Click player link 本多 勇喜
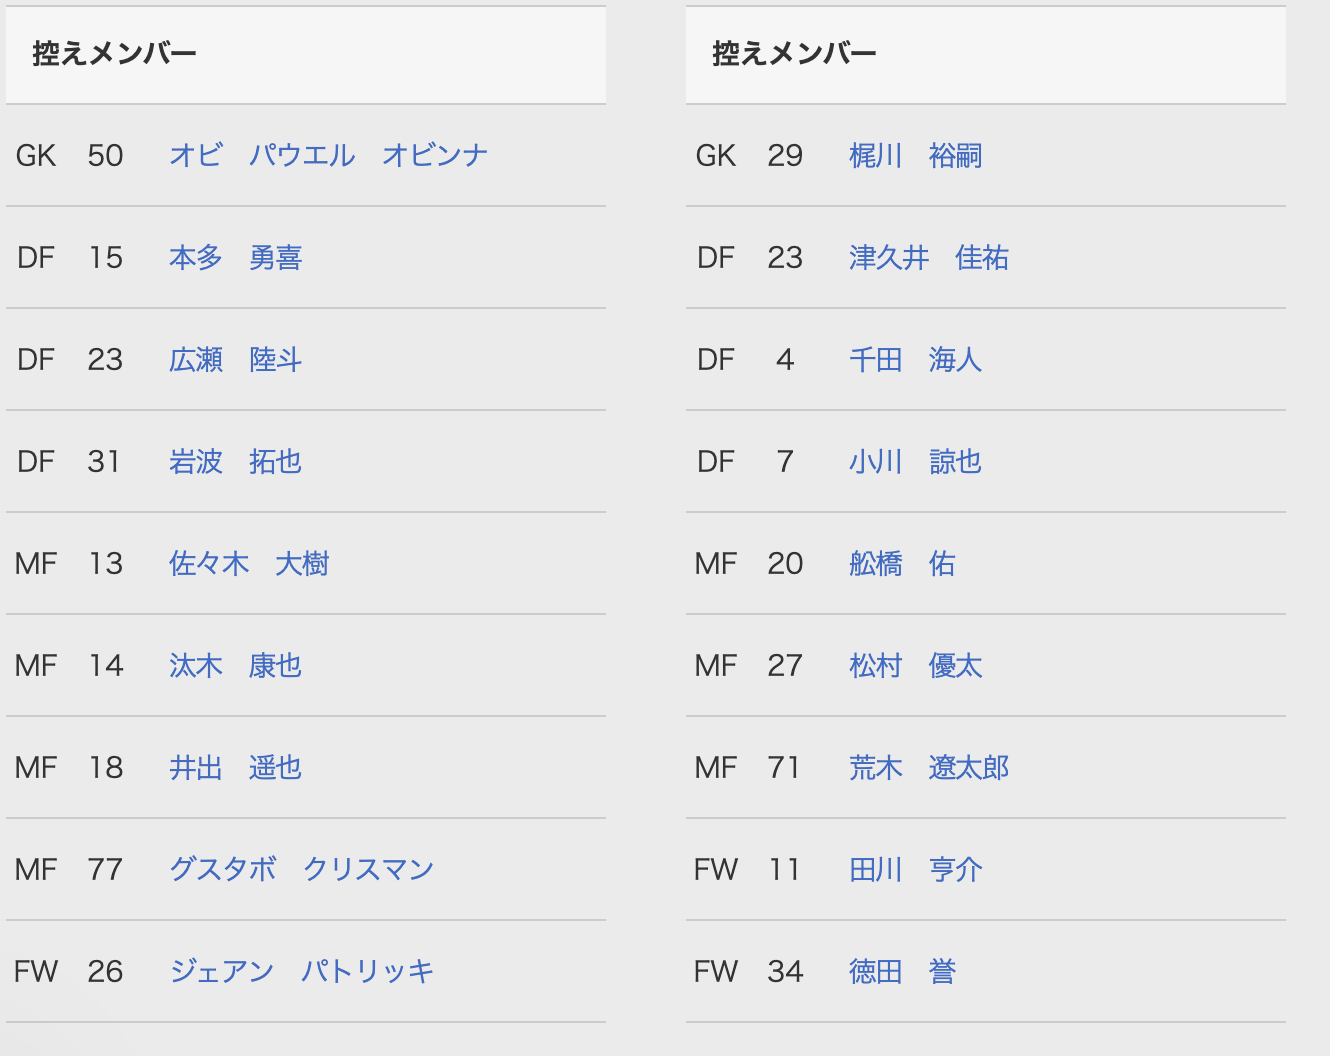 pos(235,258)
